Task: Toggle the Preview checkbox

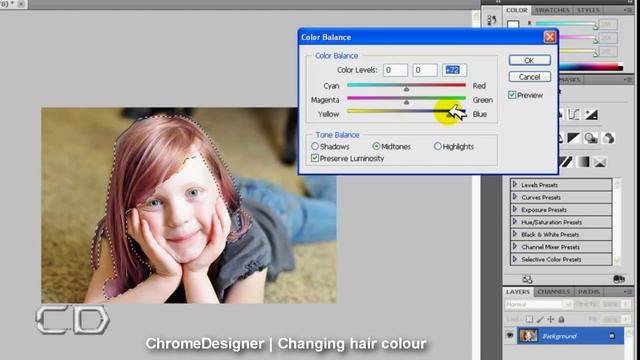Action: point(512,95)
